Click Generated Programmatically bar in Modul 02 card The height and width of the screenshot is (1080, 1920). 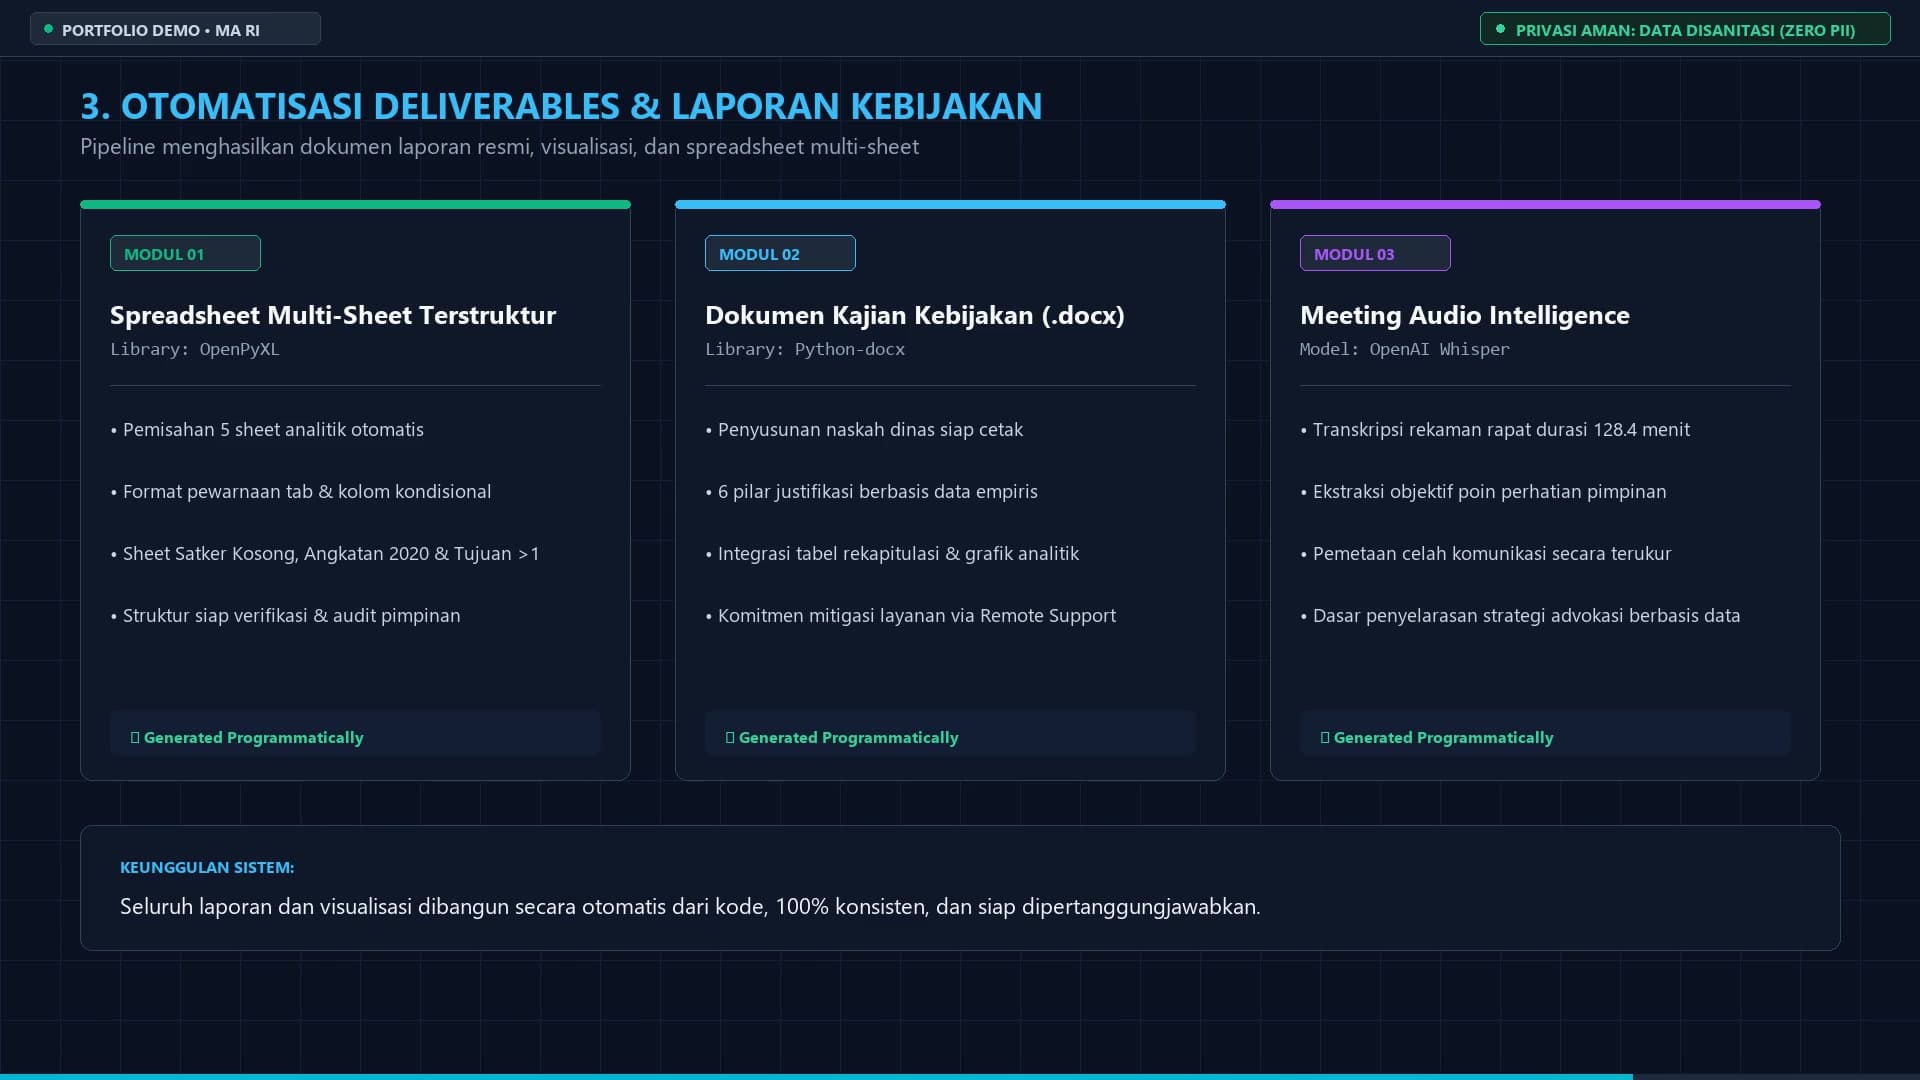[950, 733]
